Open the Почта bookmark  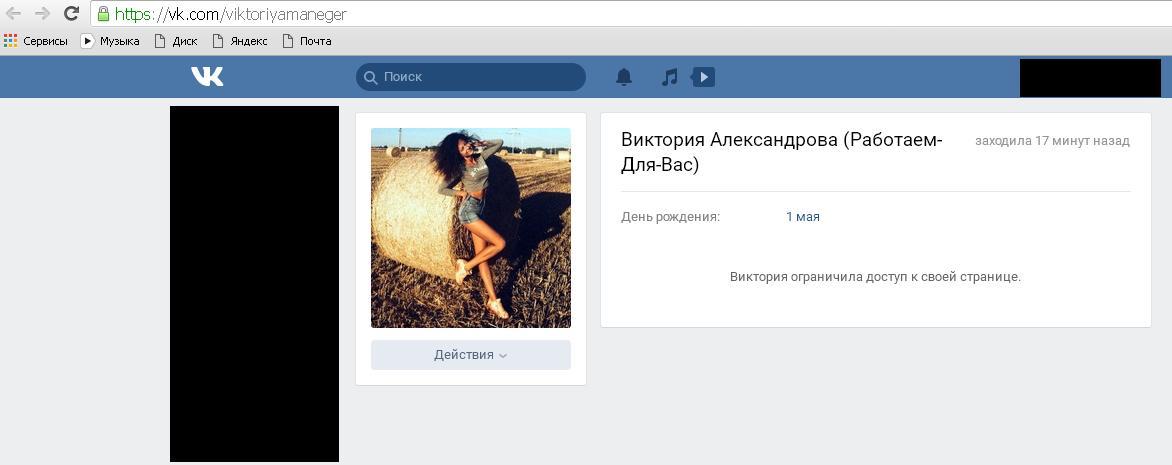[307, 41]
